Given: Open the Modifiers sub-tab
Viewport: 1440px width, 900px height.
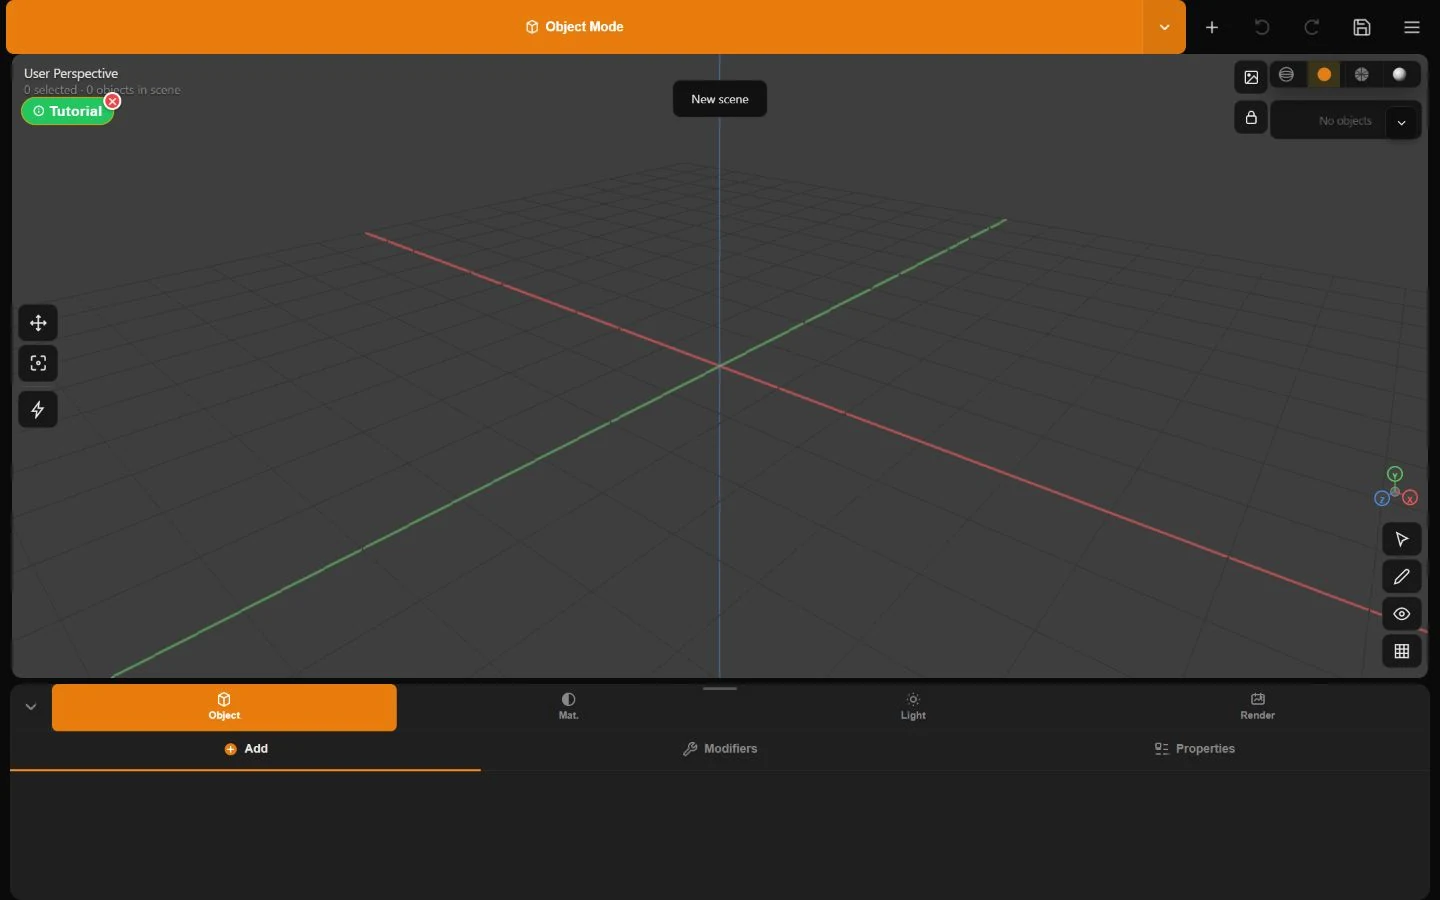Looking at the screenshot, I should 720,749.
